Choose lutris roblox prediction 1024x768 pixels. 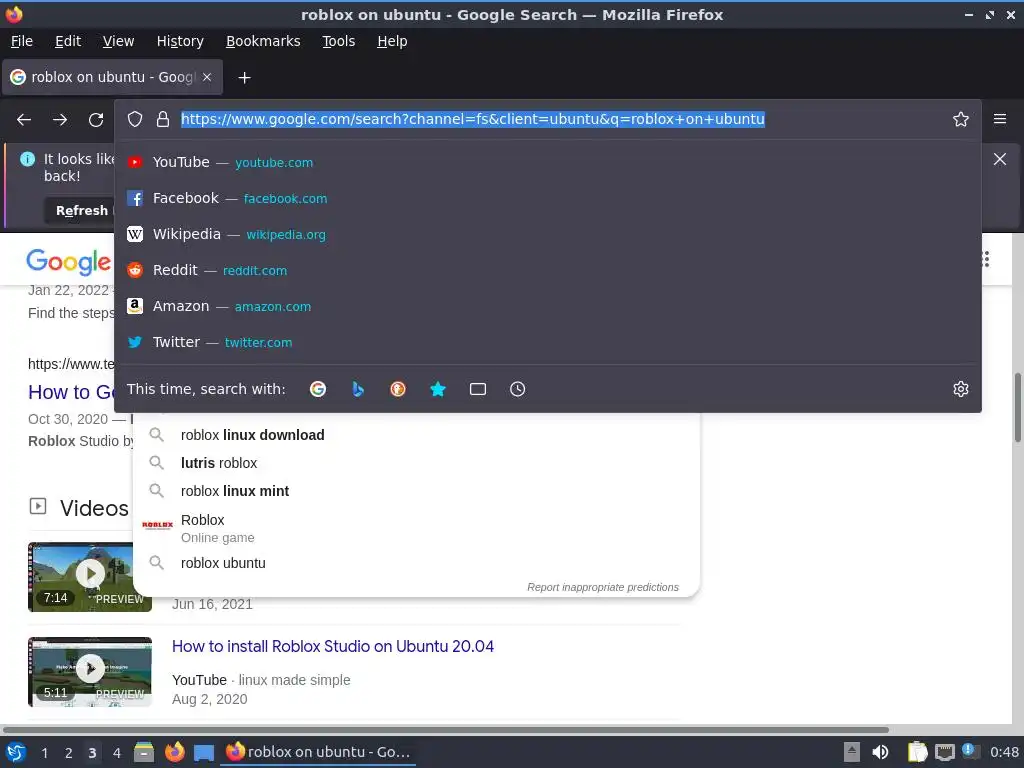416,463
